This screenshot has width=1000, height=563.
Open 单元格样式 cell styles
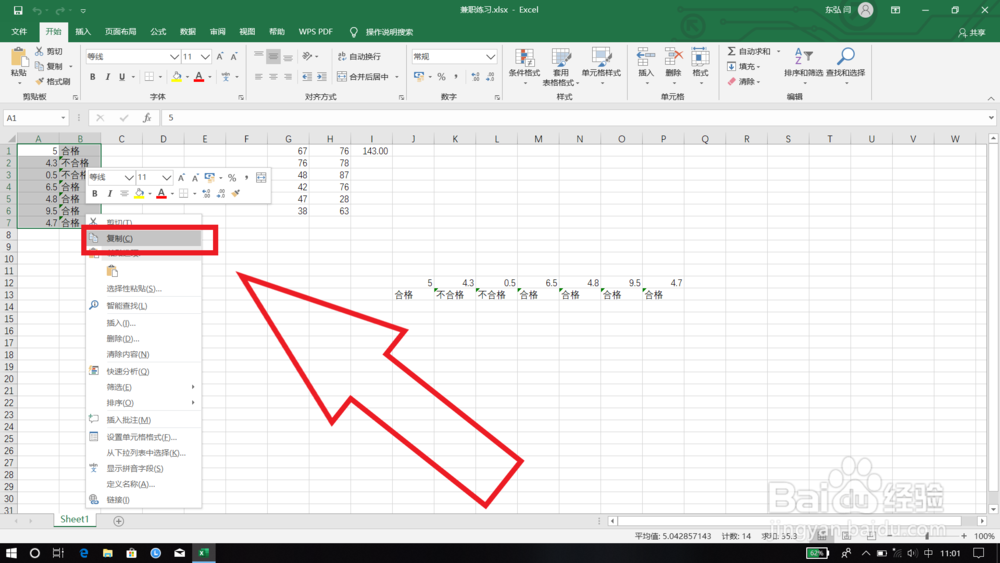tap(601, 65)
